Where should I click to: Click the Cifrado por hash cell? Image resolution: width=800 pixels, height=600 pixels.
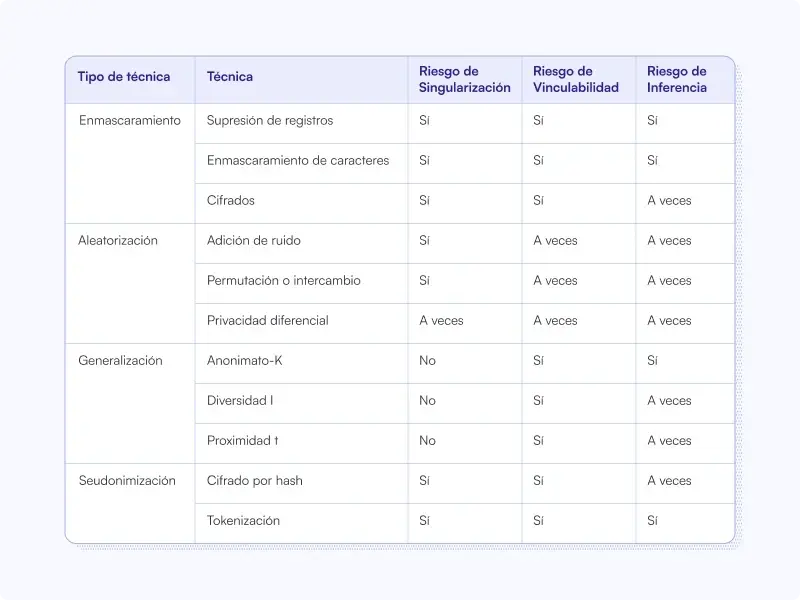point(301,483)
